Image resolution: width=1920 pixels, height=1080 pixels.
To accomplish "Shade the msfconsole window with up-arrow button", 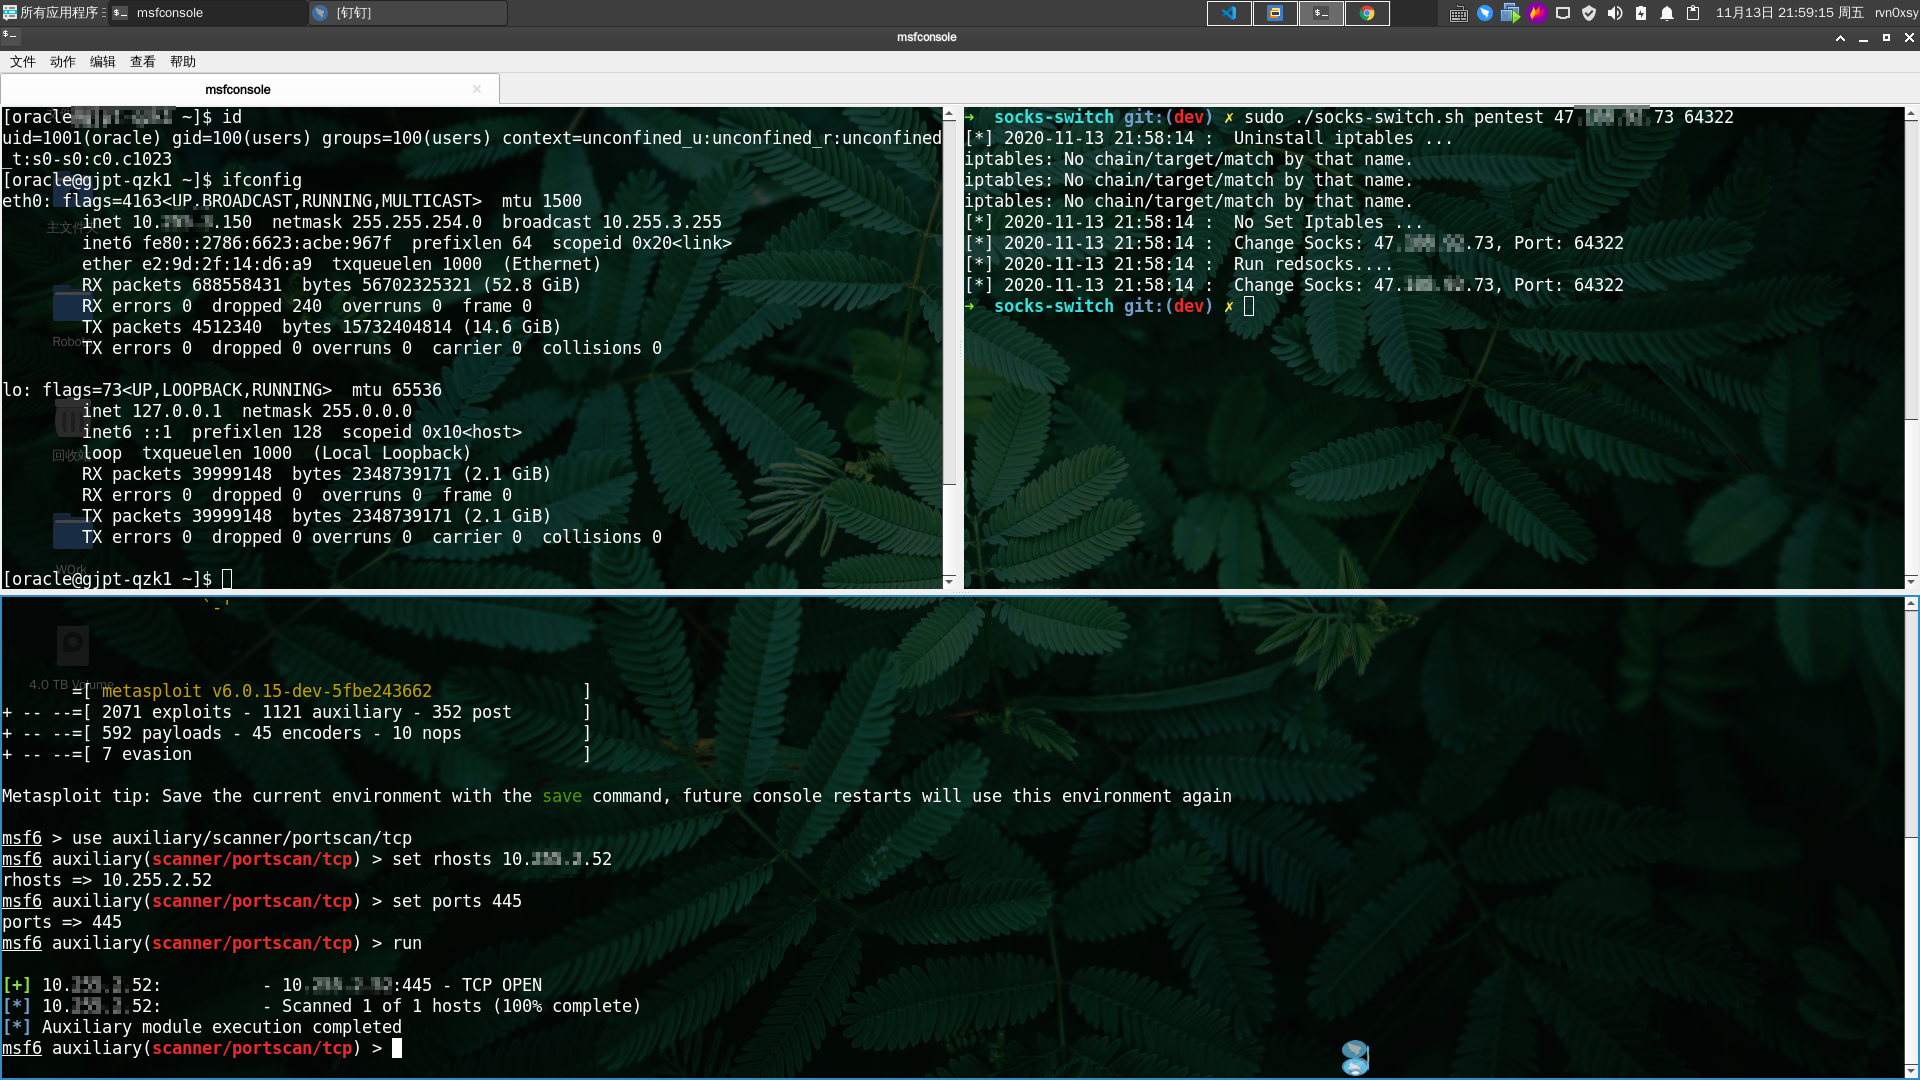I will click(x=1840, y=37).
